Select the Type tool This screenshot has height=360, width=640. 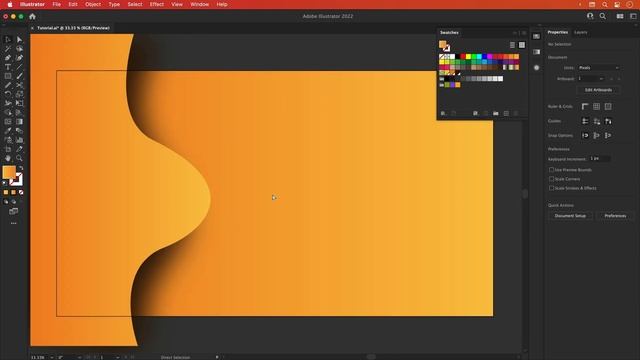[x=8, y=67]
